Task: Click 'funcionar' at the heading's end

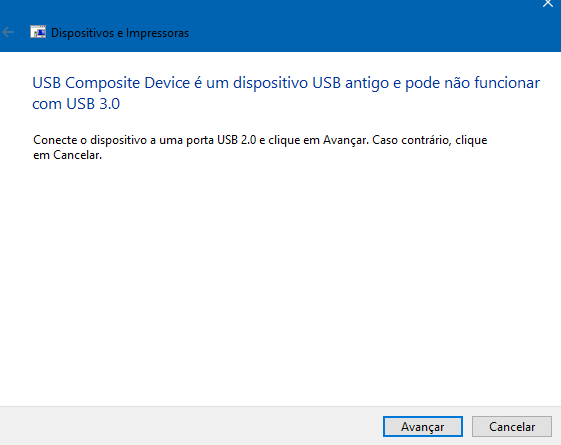Action: (507, 83)
